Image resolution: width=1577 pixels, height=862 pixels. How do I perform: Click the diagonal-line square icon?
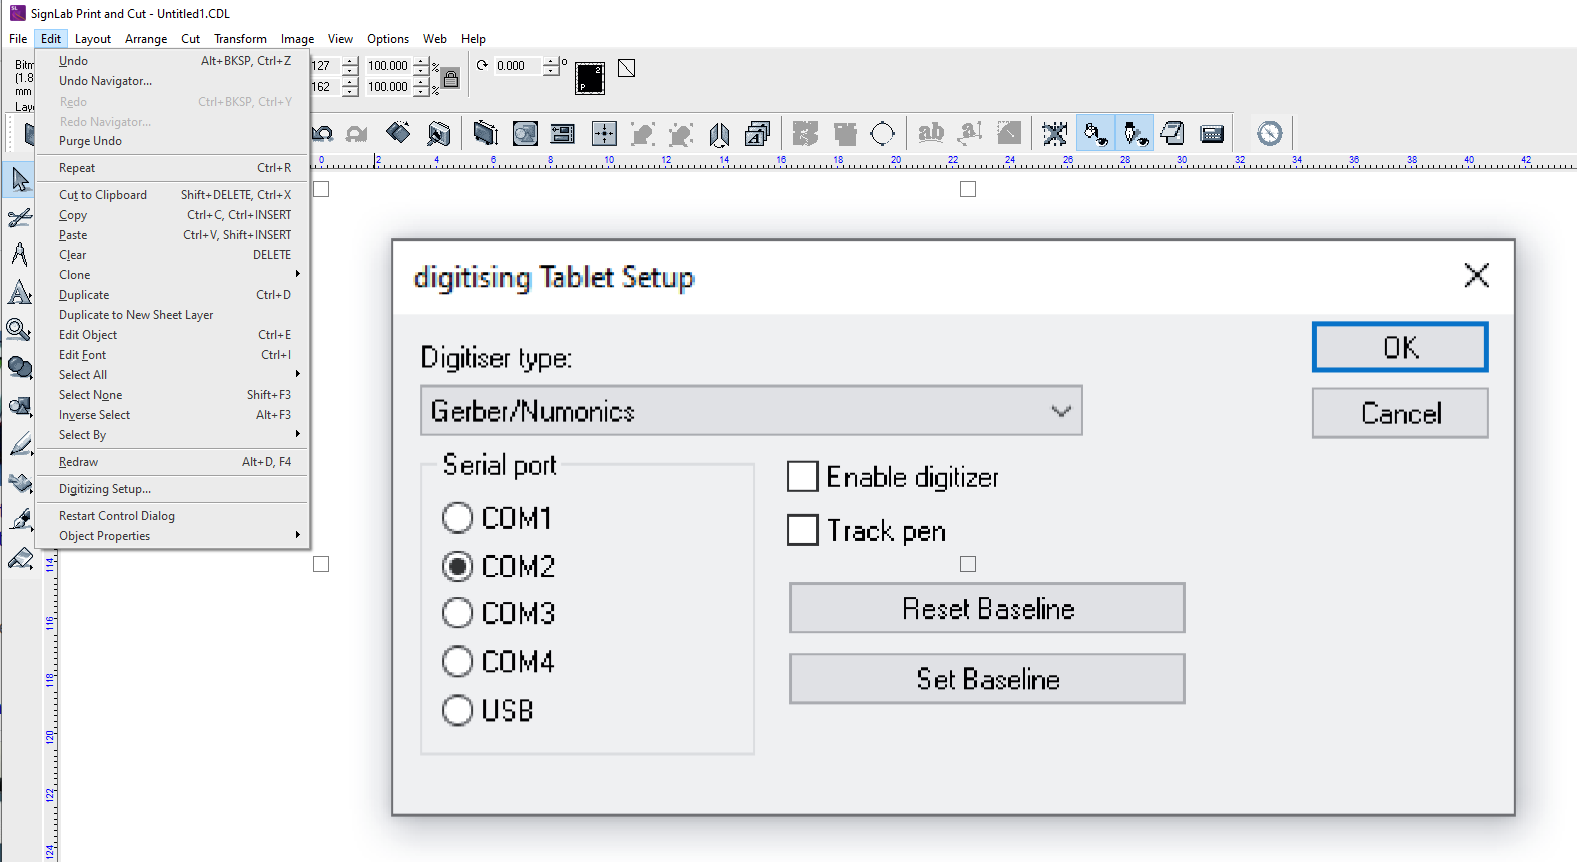click(627, 68)
